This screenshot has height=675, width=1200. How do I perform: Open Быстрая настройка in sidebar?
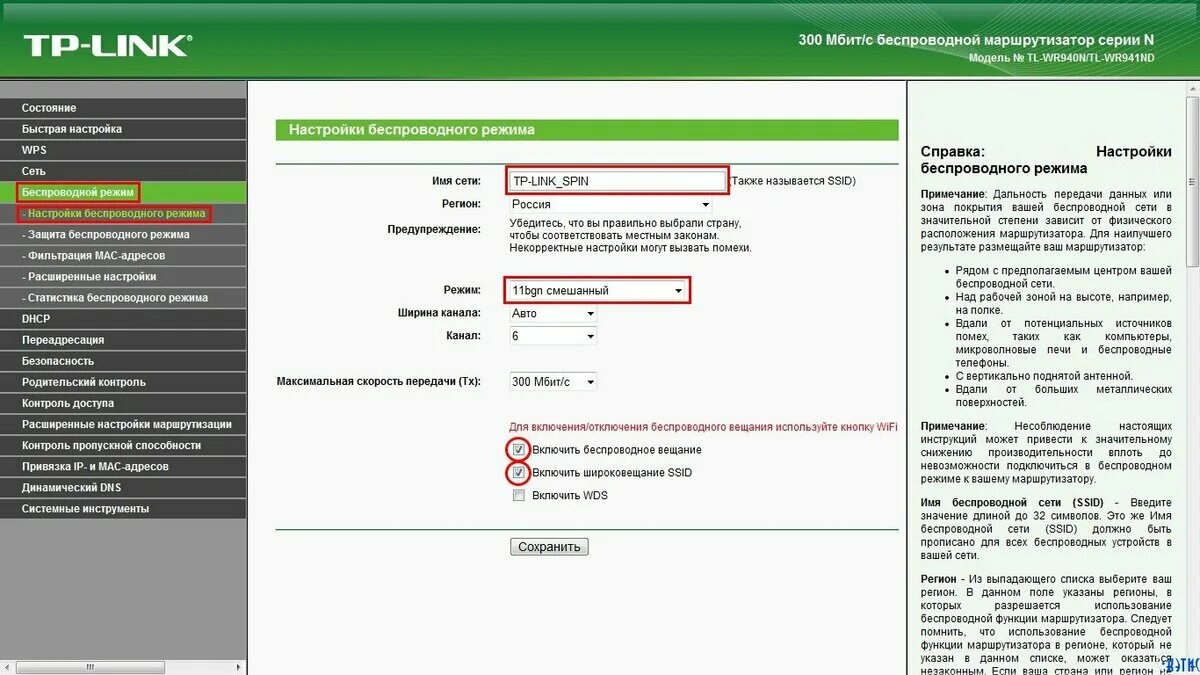[122, 129]
